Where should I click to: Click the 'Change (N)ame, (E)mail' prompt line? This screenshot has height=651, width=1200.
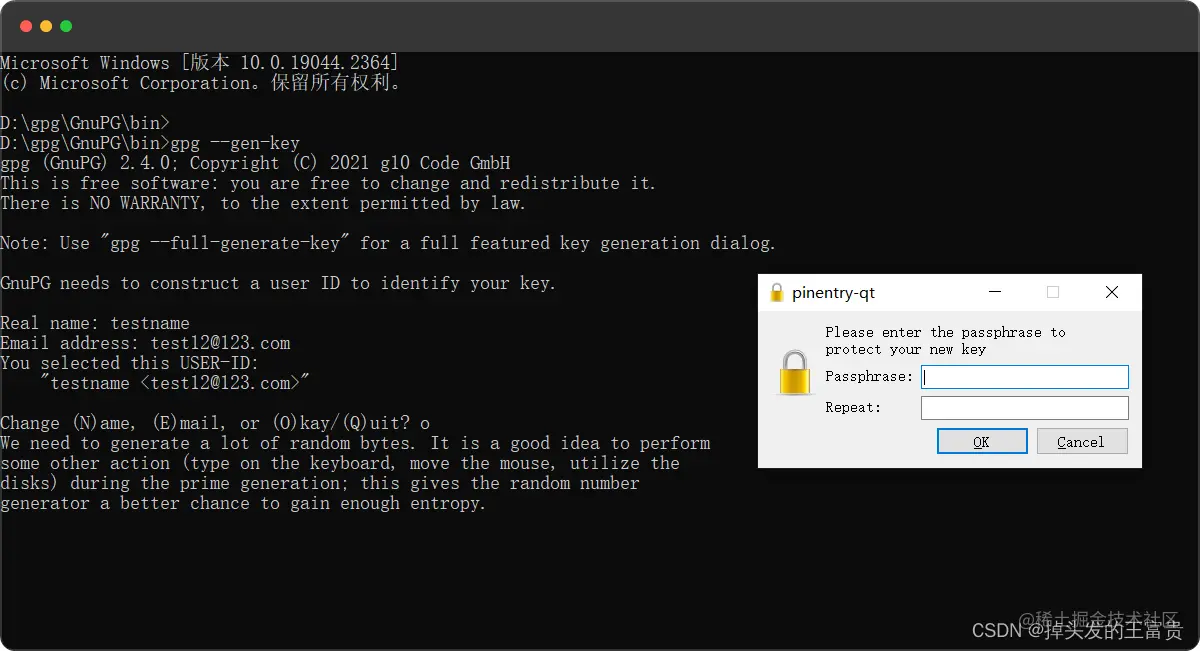(215, 423)
